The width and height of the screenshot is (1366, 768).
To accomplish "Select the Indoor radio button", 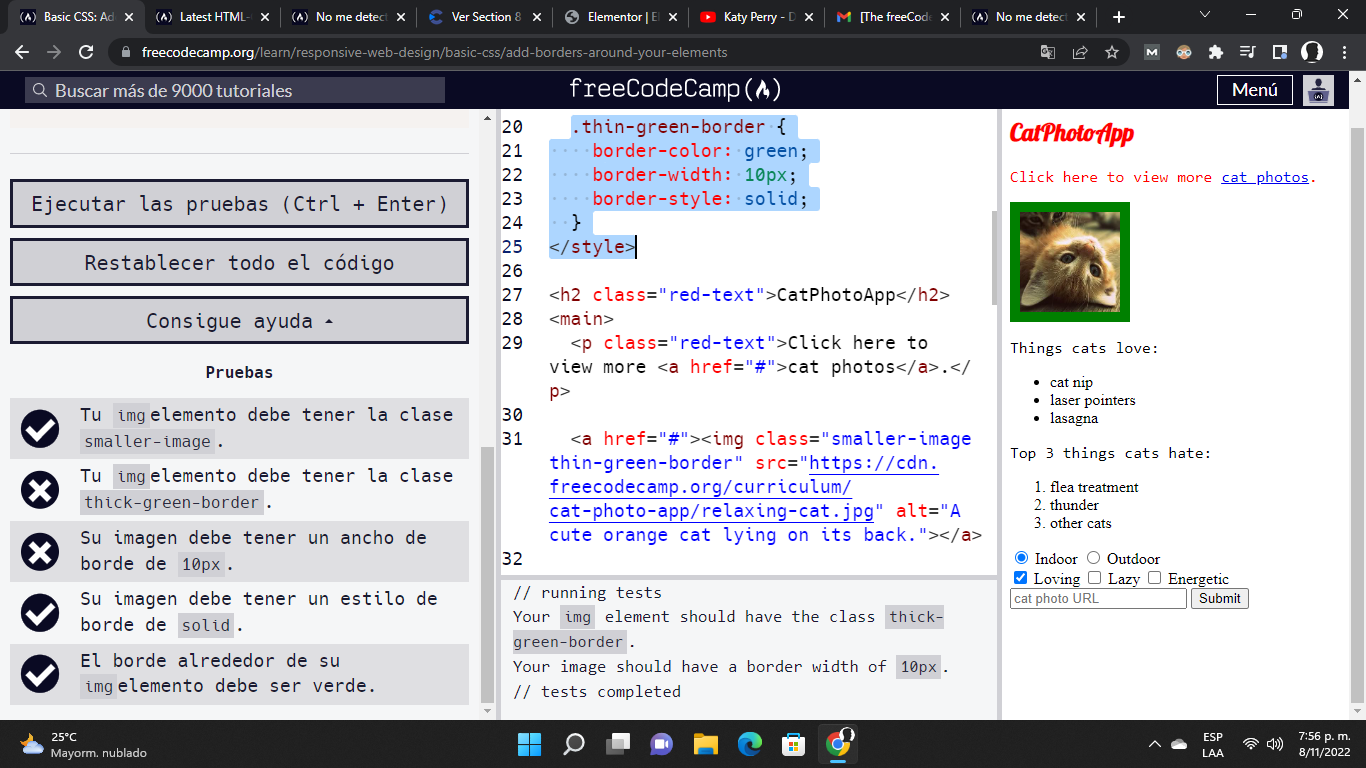I will (1020, 559).
